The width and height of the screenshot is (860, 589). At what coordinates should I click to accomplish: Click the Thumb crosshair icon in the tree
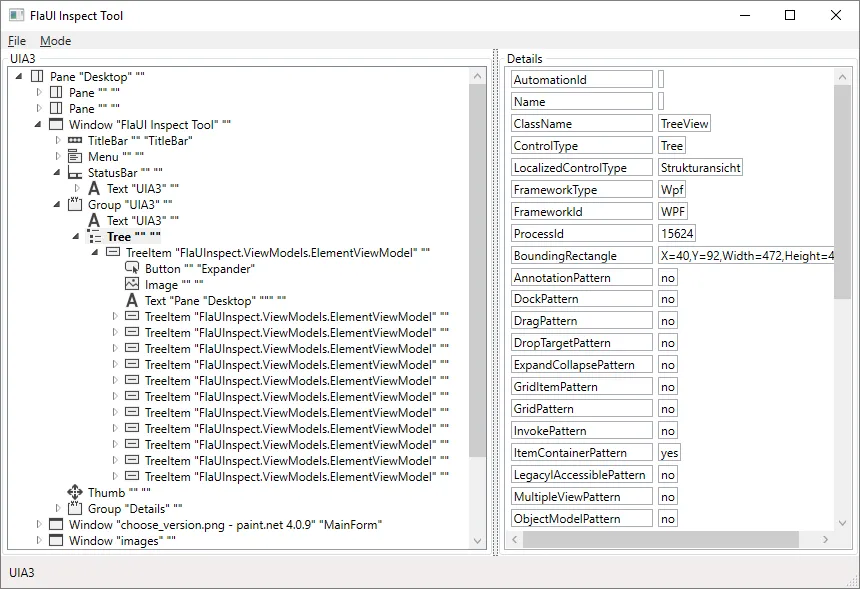pyautogui.click(x=76, y=492)
